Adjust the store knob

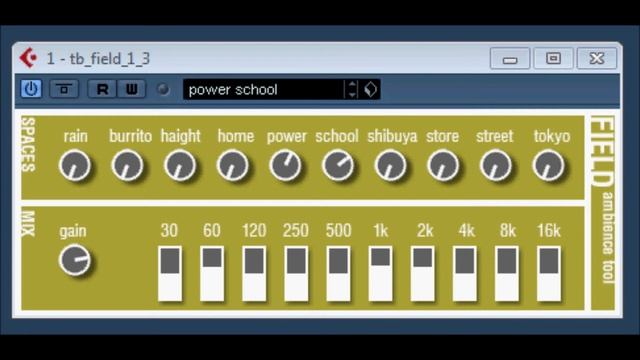(443, 165)
